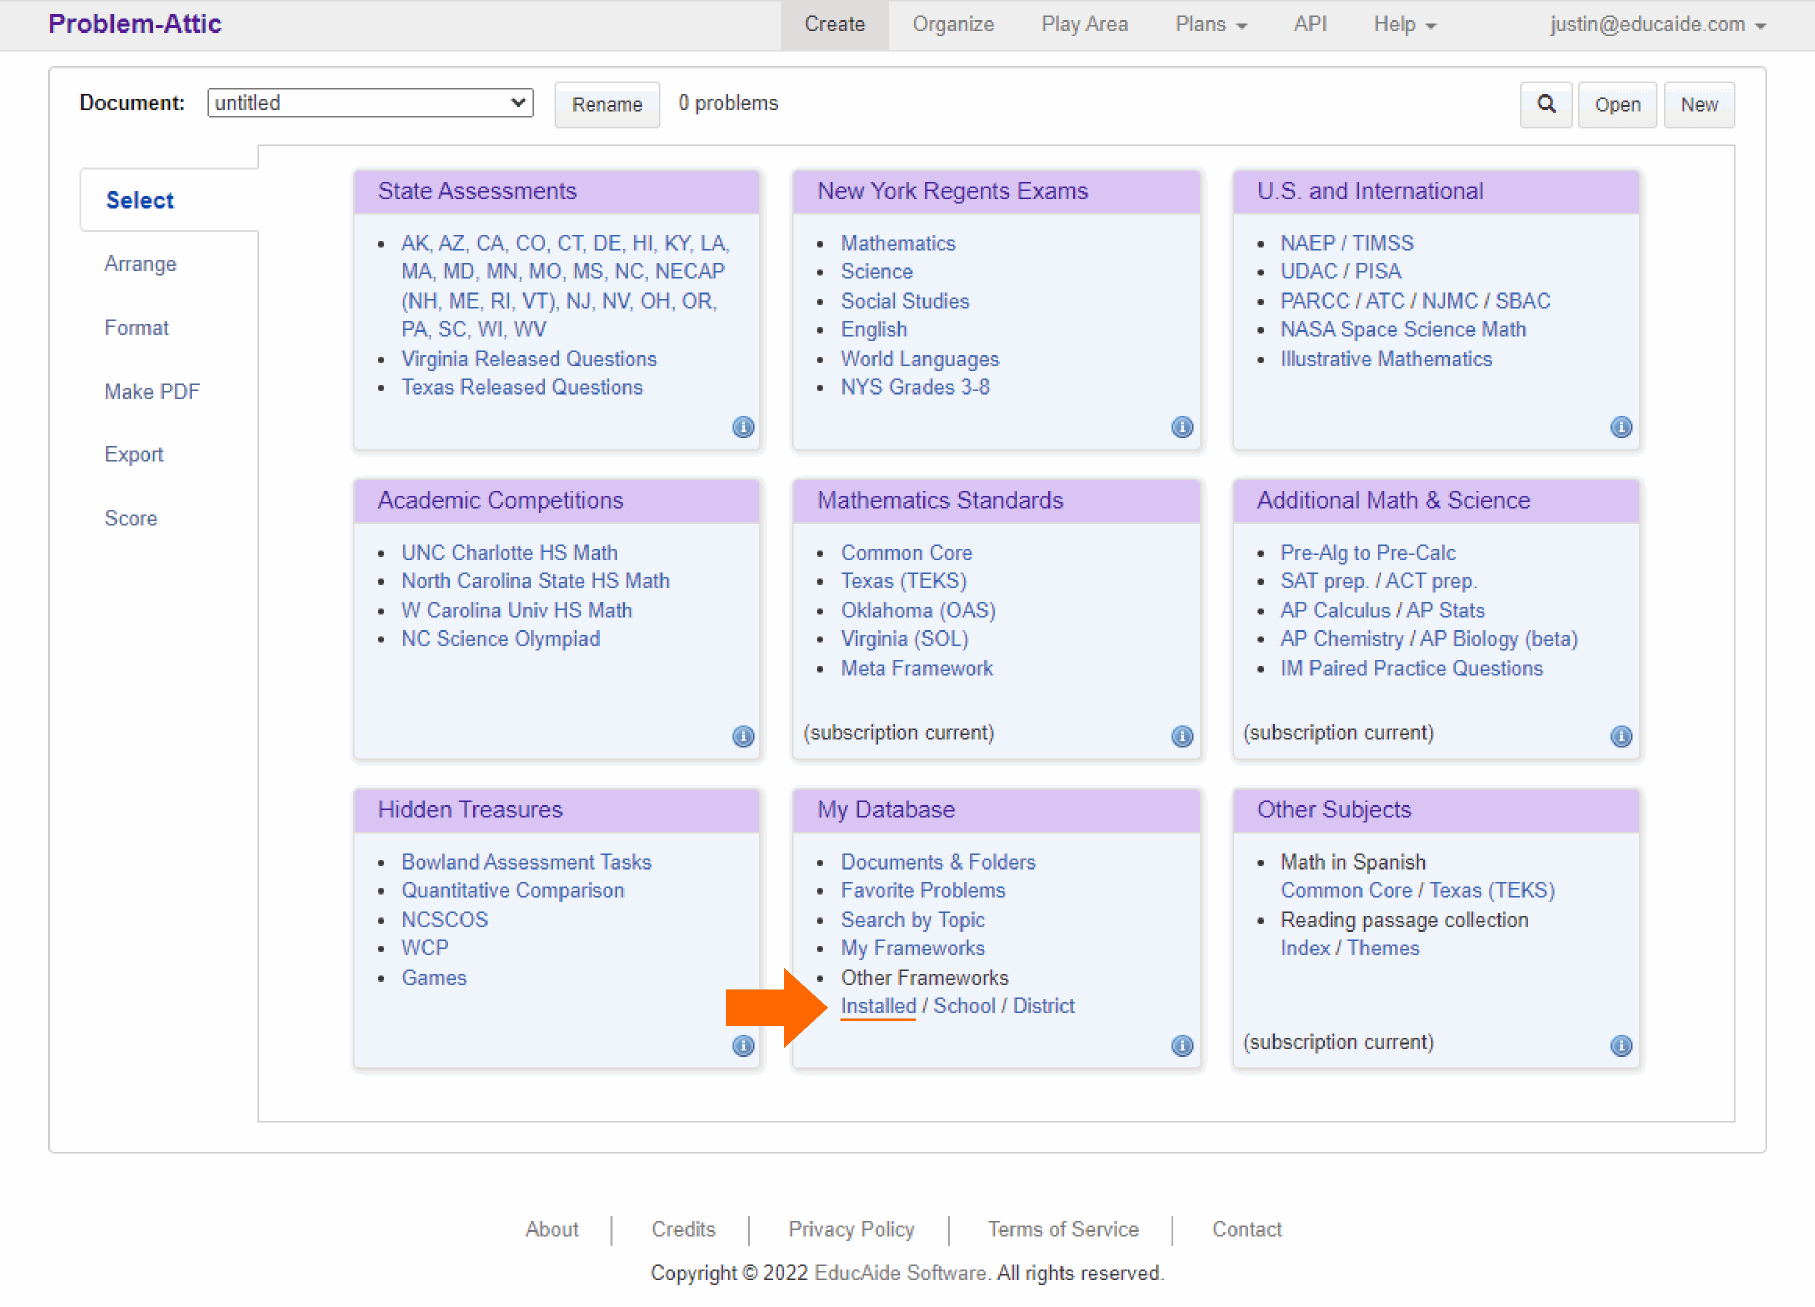Open info icon in Hidden Treasures card
The image size is (1815, 1307).
[x=743, y=1045]
